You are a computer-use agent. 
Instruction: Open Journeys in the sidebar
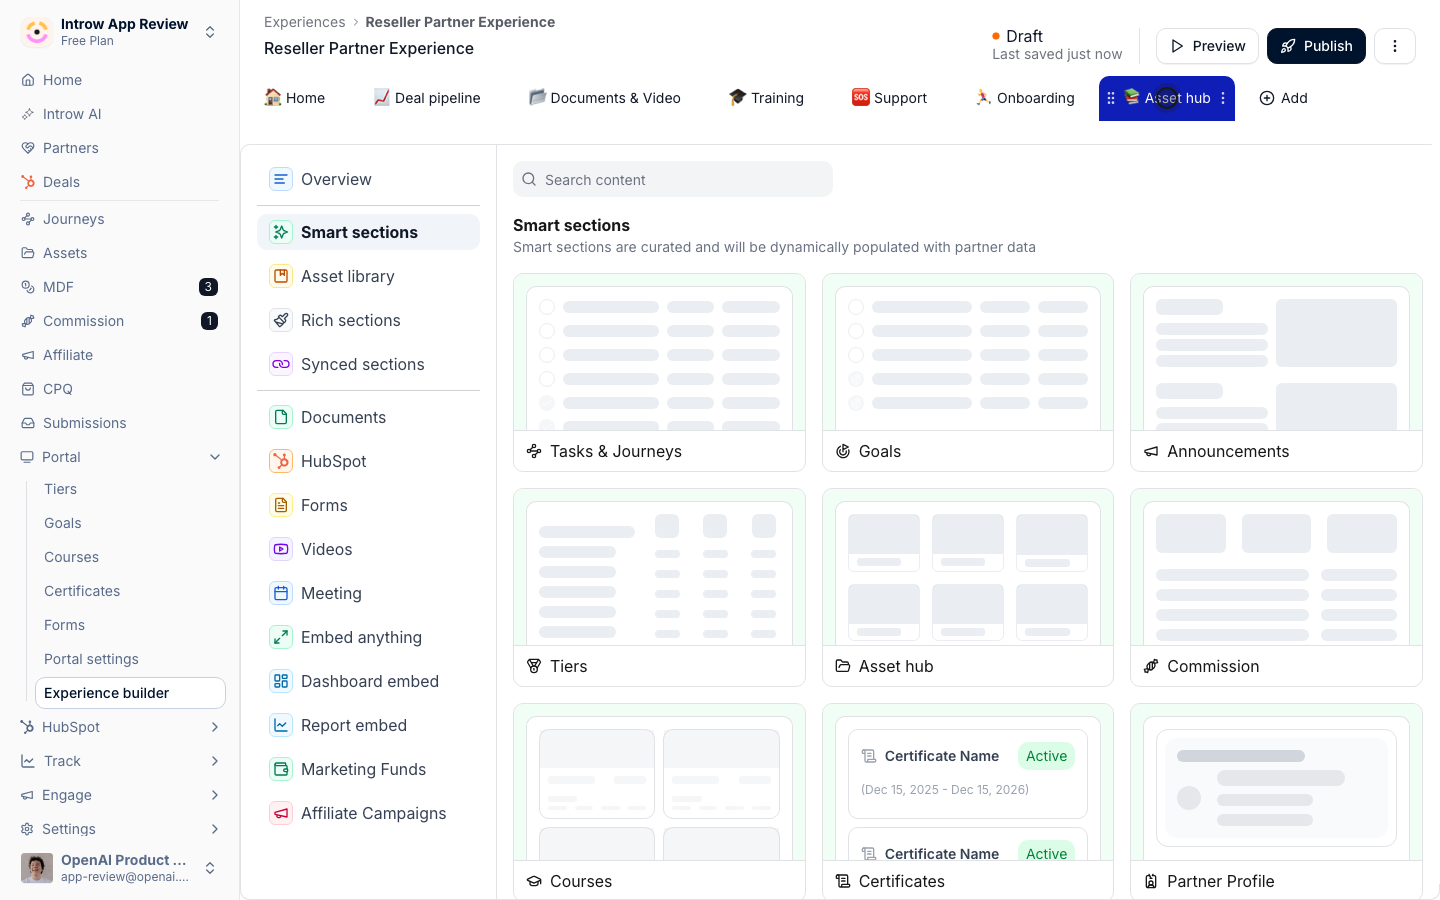click(x=73, y=219)
